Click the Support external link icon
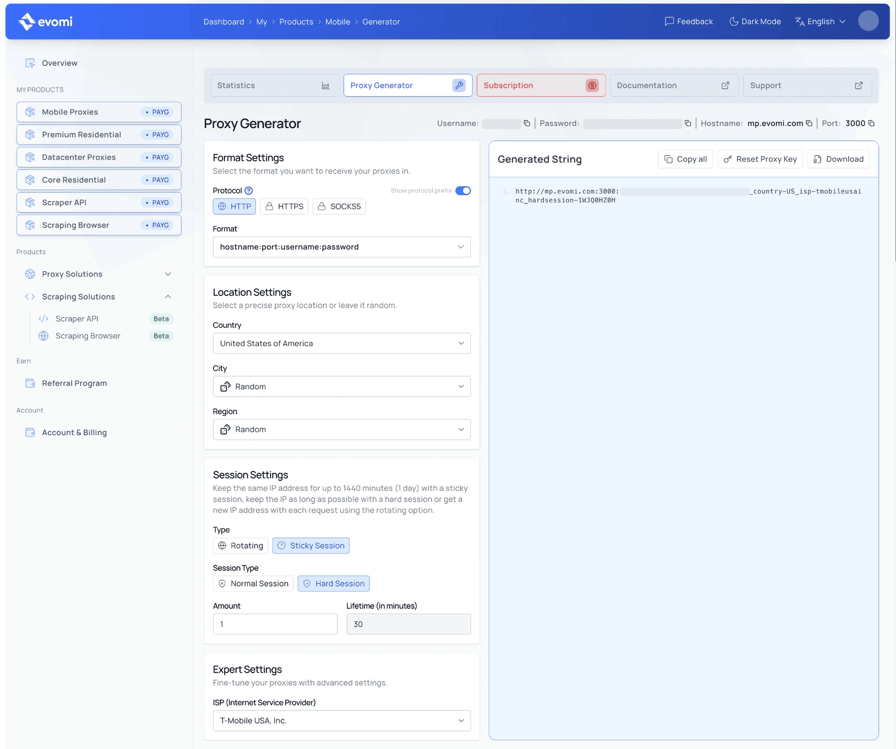896x749 pixels. tap(858, 86)
